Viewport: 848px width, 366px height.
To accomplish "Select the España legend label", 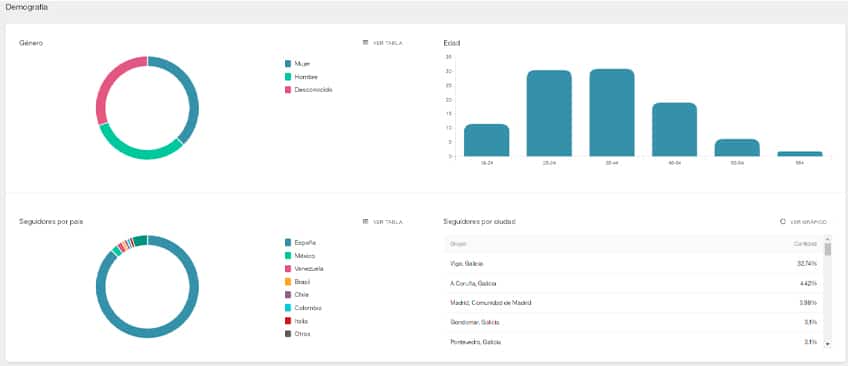I will pos(305,243).
